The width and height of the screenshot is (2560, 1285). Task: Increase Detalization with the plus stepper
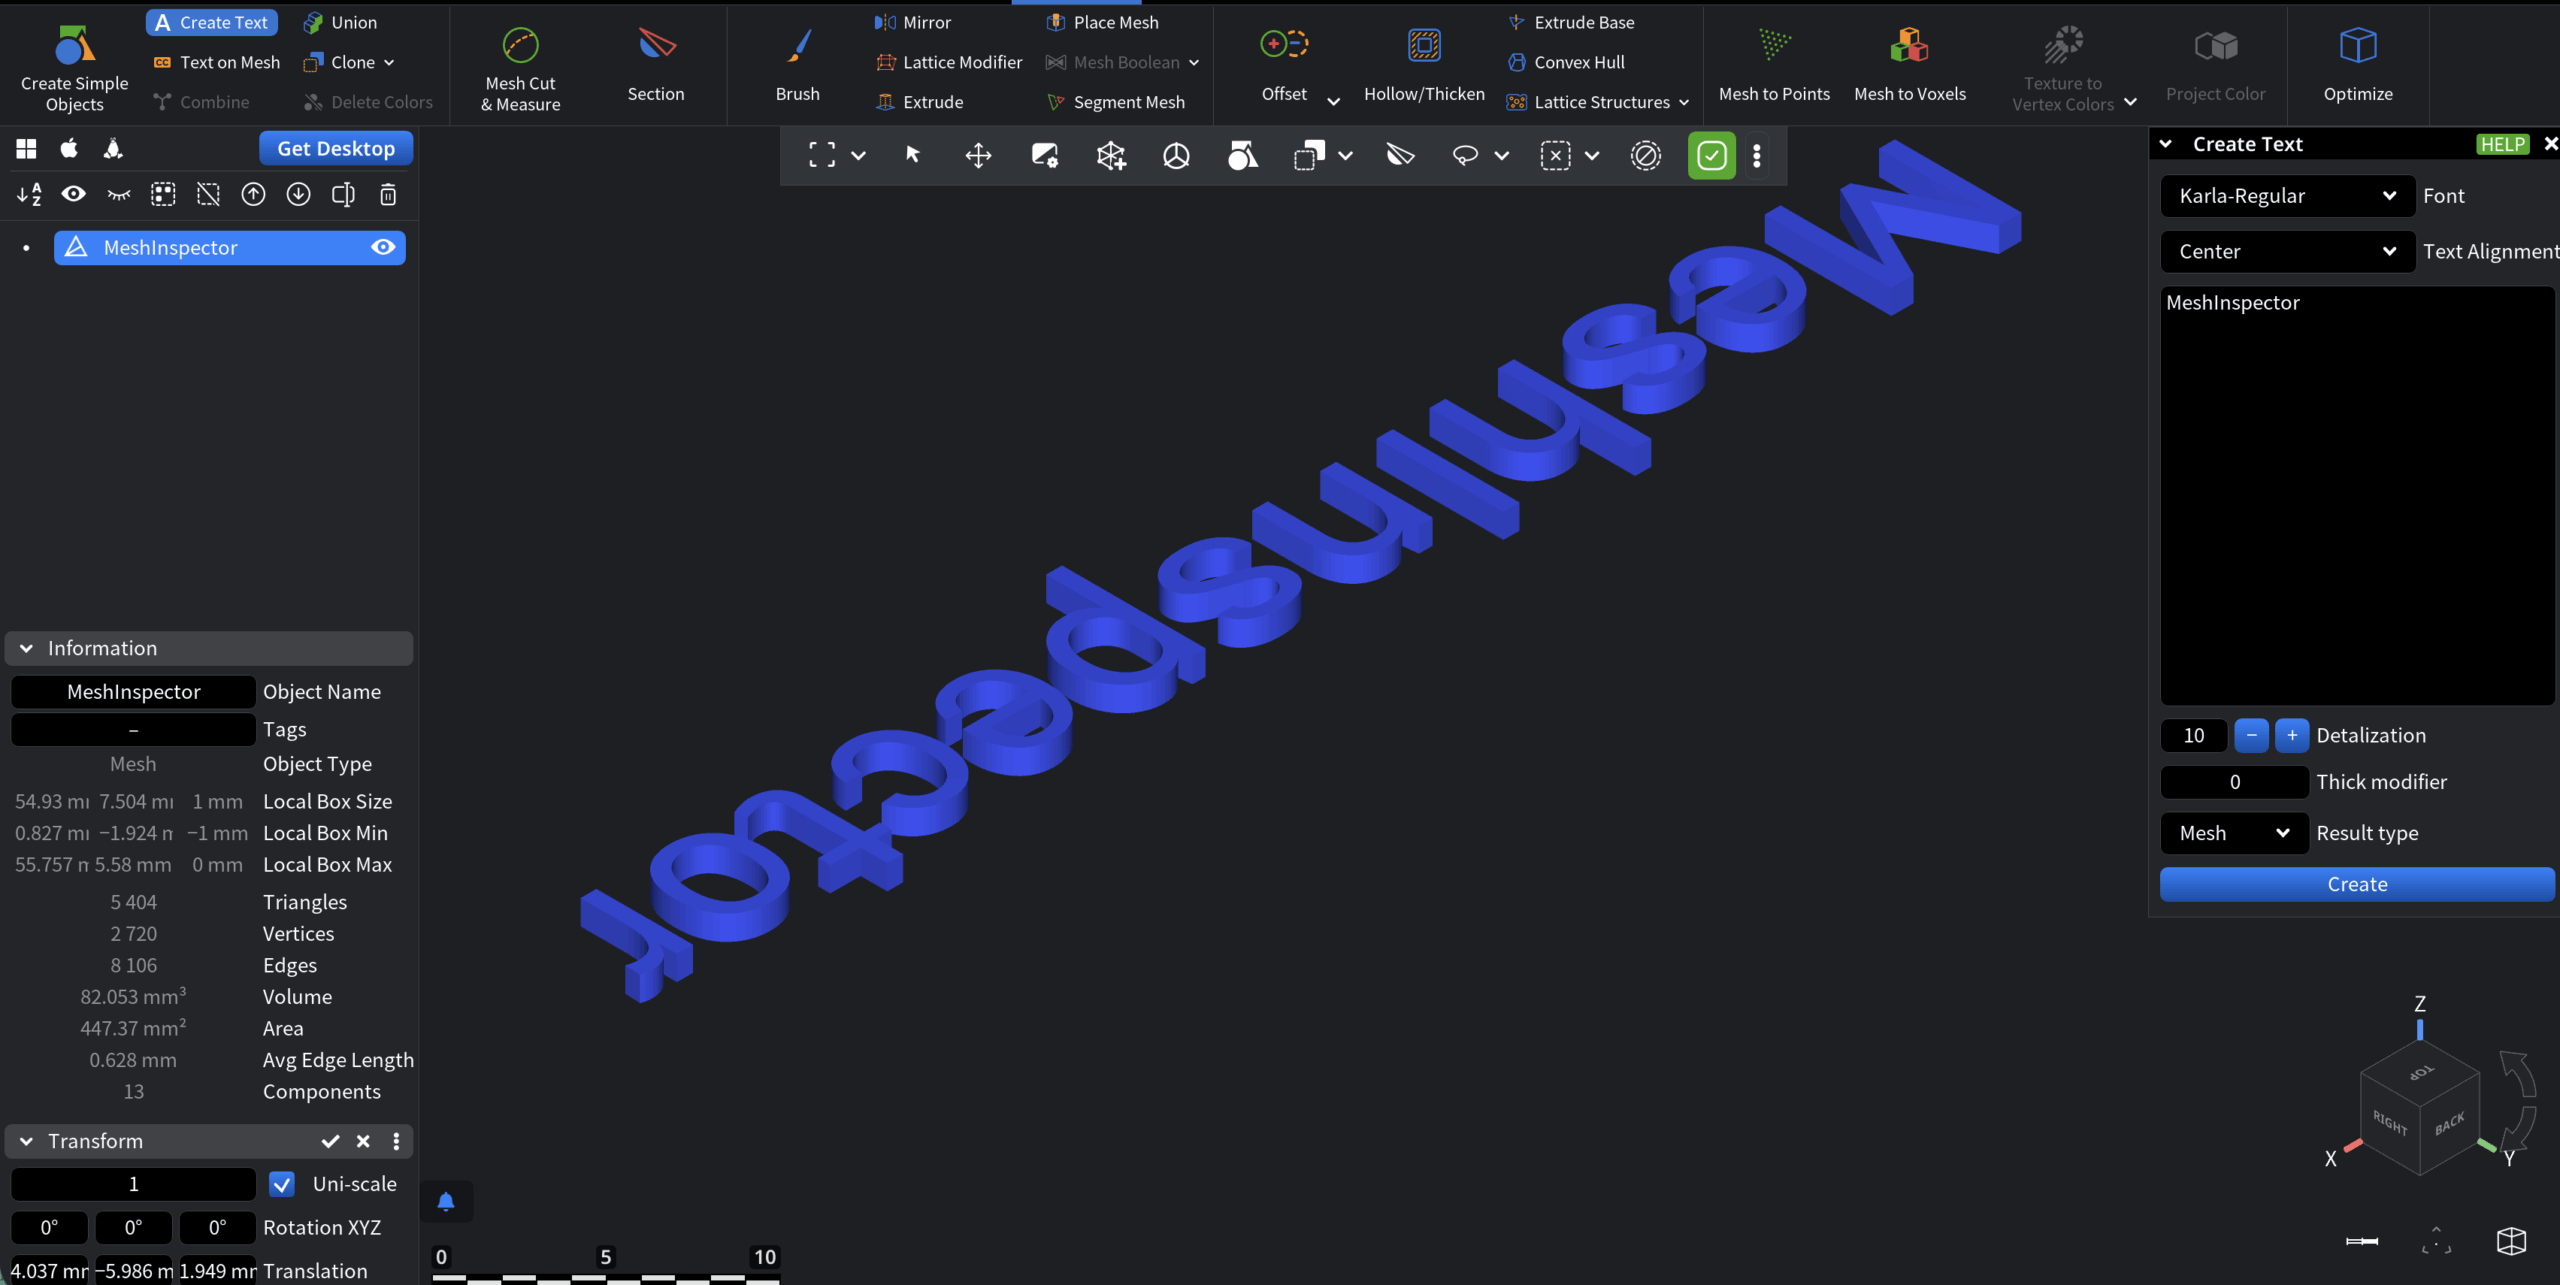2292,735
